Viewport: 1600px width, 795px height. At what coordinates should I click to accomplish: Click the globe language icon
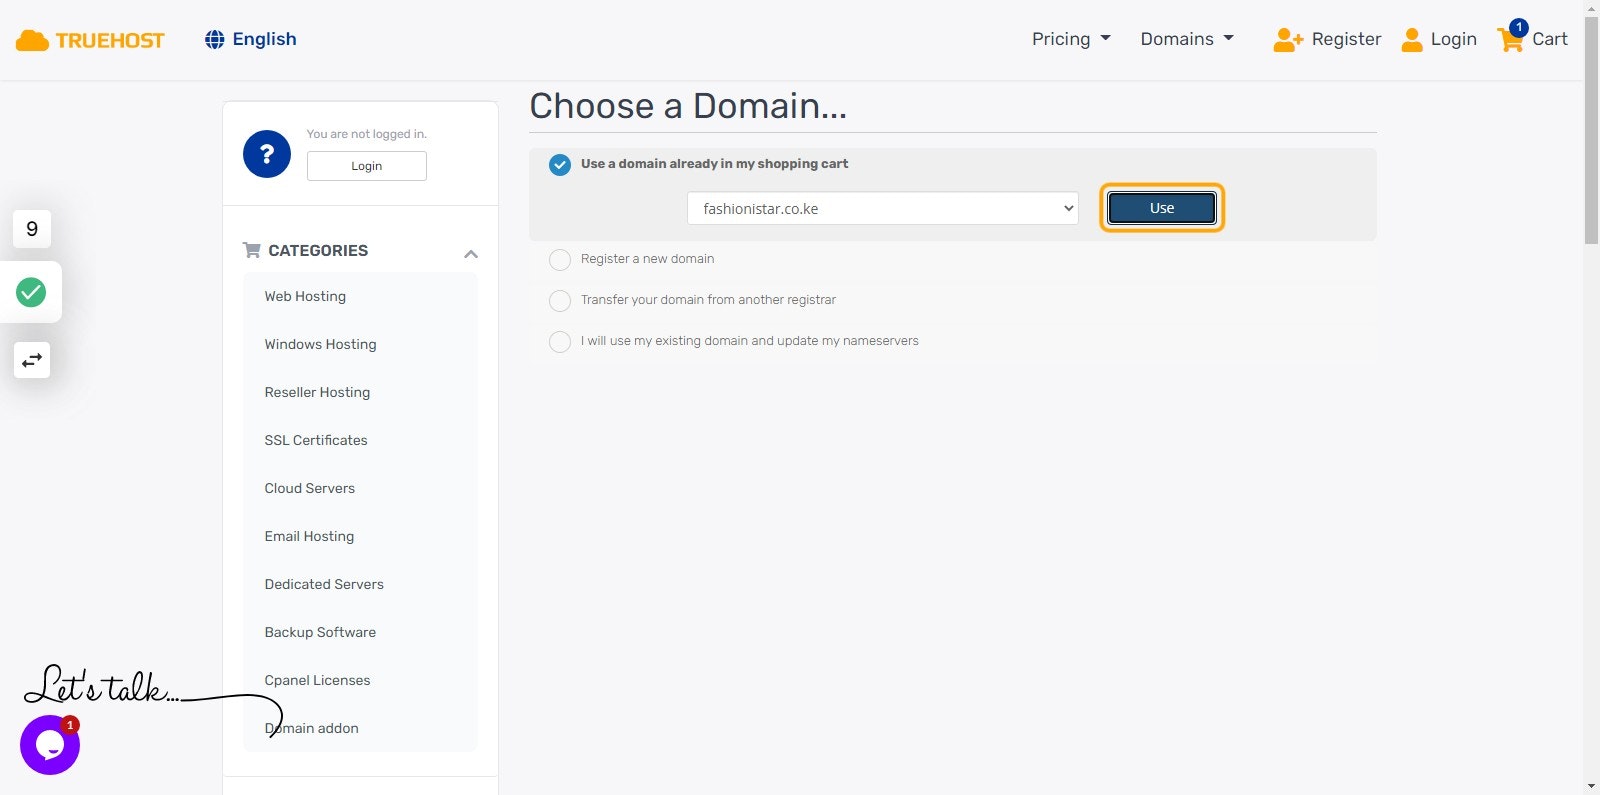[214, 39]
